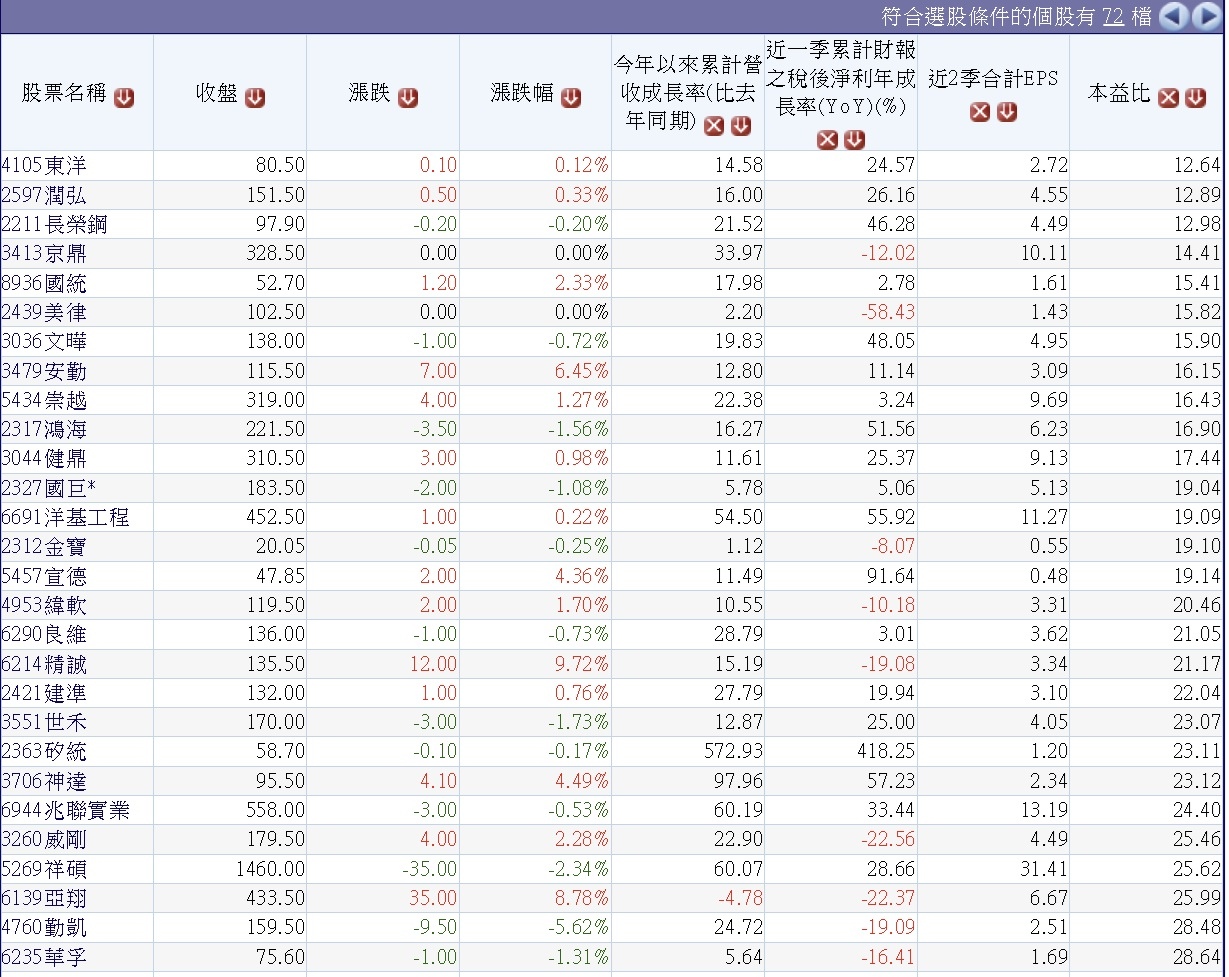Select the 2363矽統 row name
The width and height of the screenshot is (1229, 977).
pos(44,751)
